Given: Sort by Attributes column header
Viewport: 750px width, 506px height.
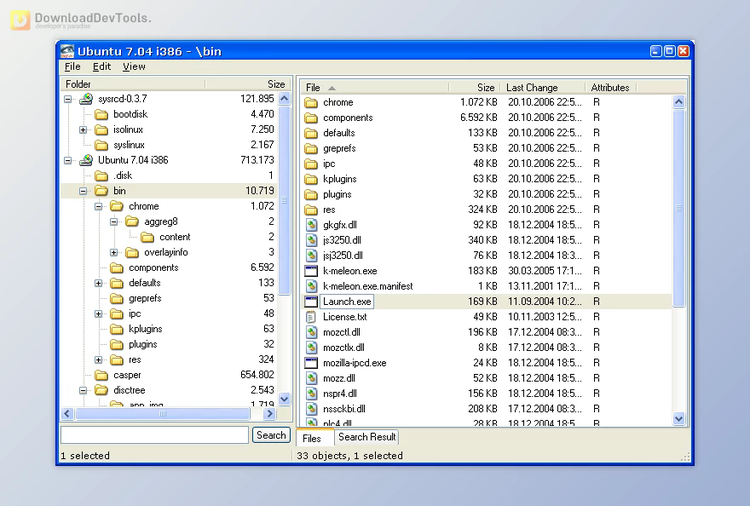Looking at the screenshot, I should tap(611, 88).
